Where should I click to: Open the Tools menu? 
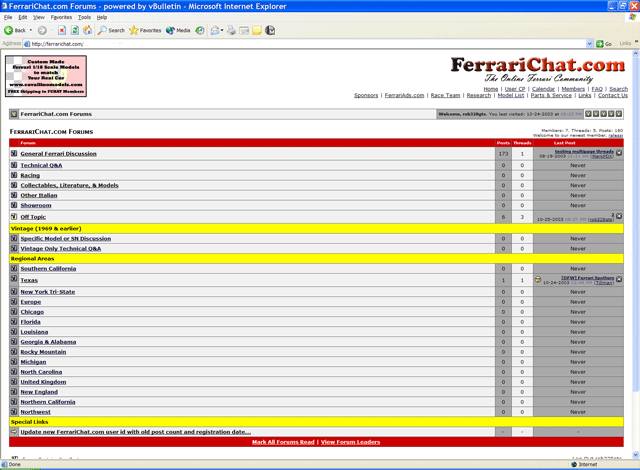(84, 17)
